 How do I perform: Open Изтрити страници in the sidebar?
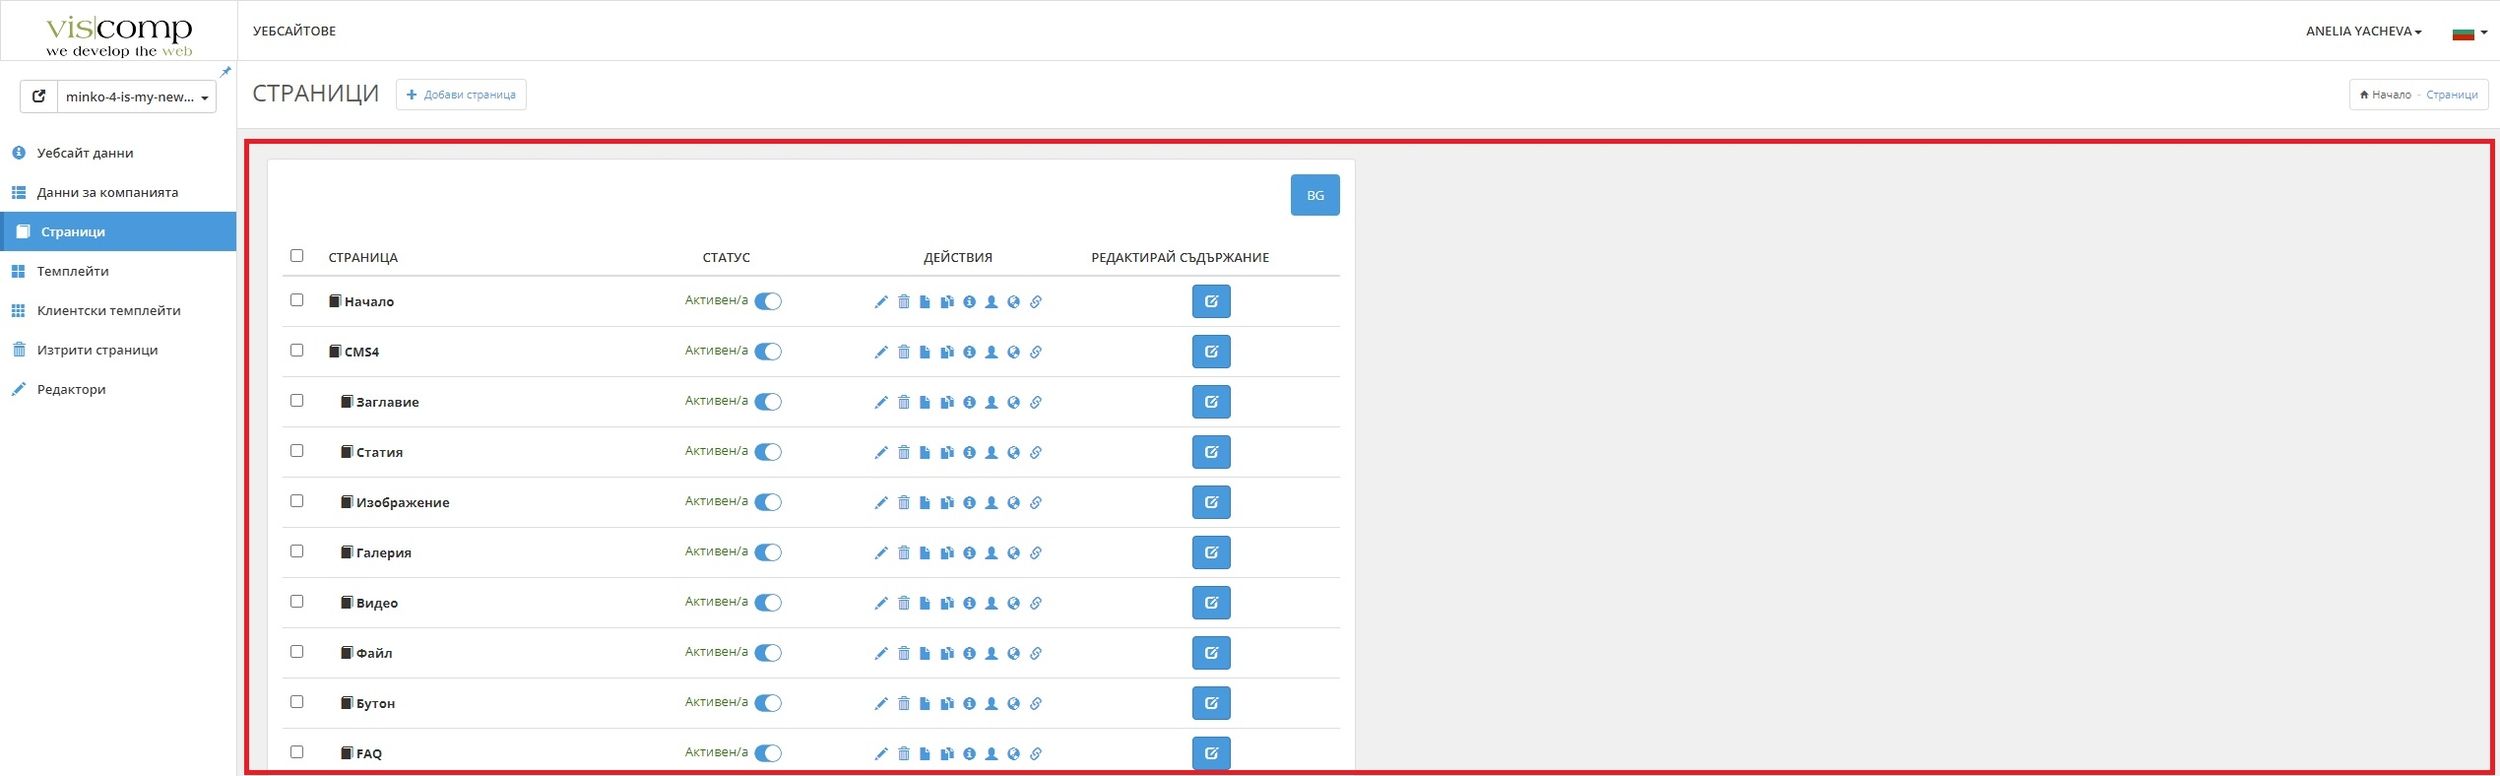click(97, 350)
